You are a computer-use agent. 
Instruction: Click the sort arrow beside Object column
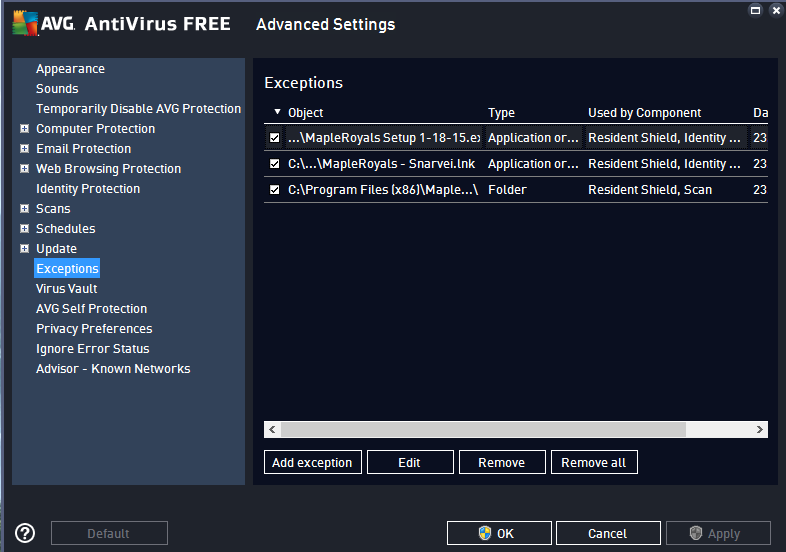(277, 113)
